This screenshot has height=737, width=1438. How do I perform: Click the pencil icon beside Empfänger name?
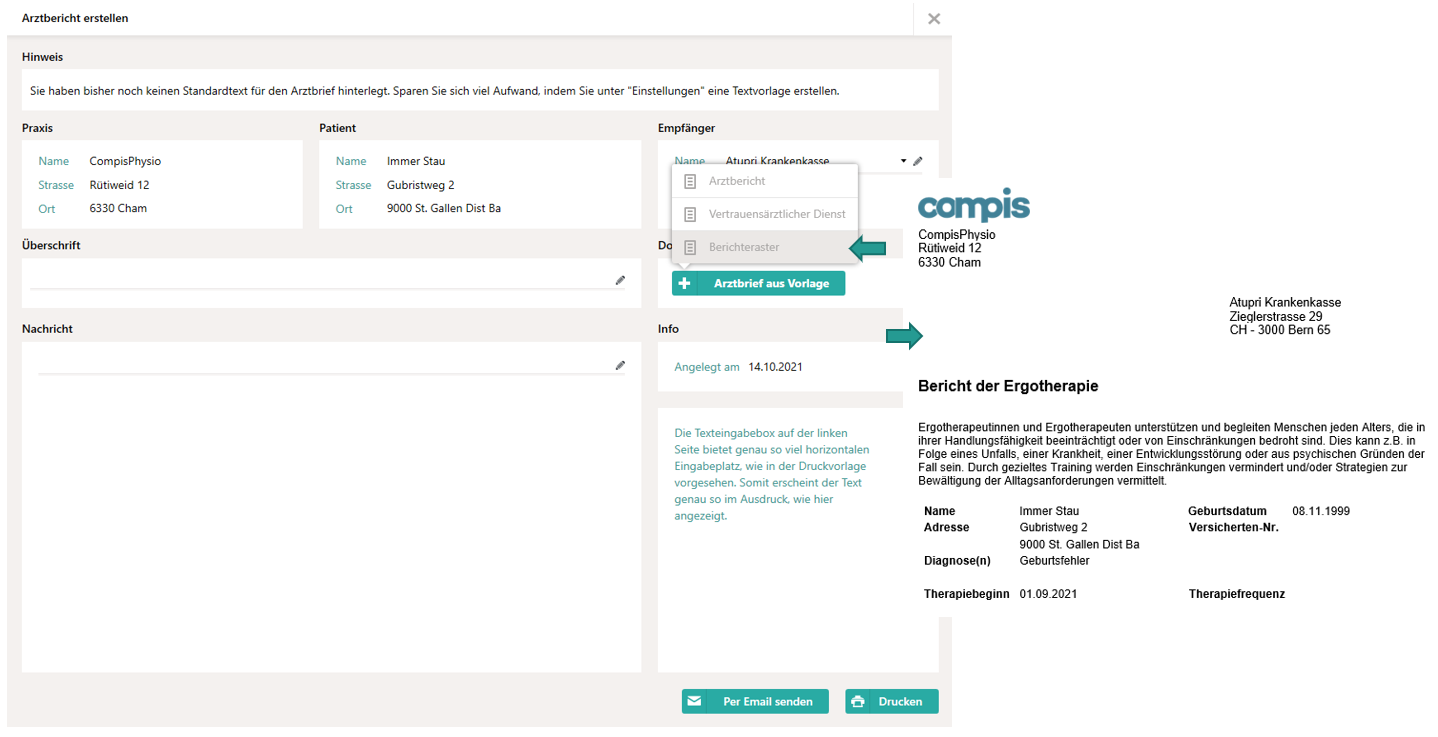pyautogui.click(x=918, y=161)
